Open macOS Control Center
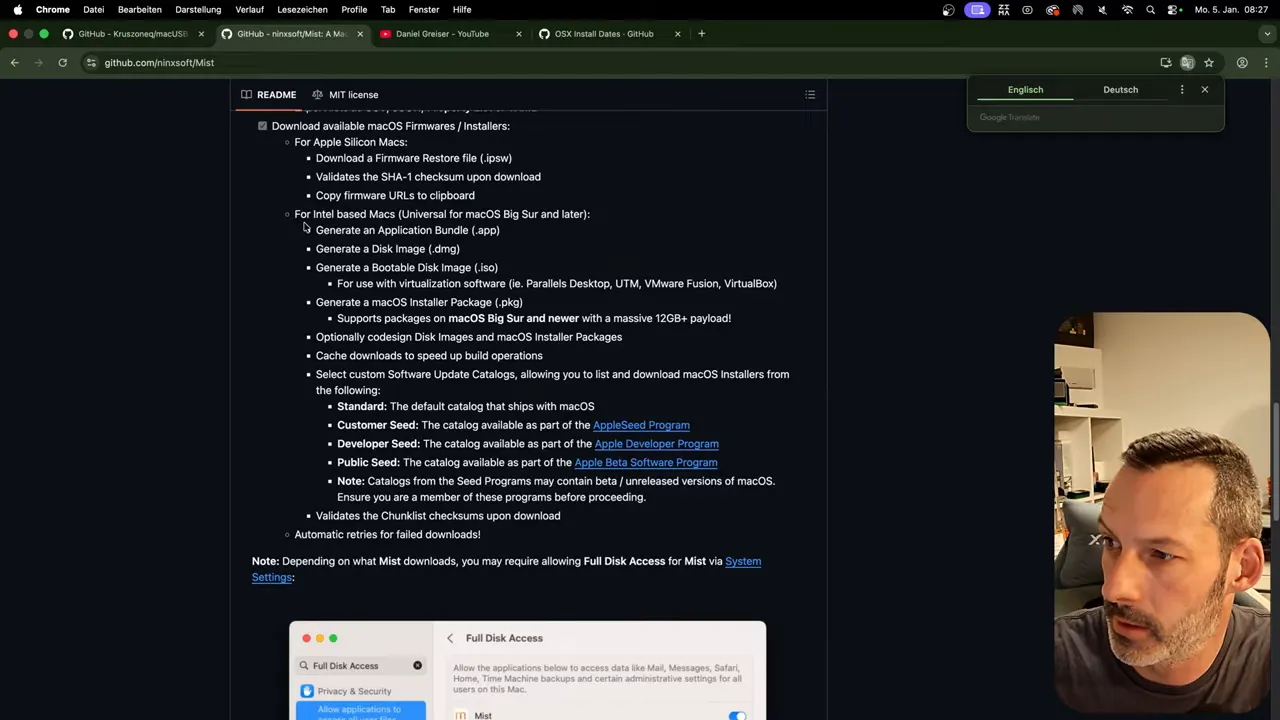Viewport: 1280px width, 720px height. click(x=1172, y=9)
